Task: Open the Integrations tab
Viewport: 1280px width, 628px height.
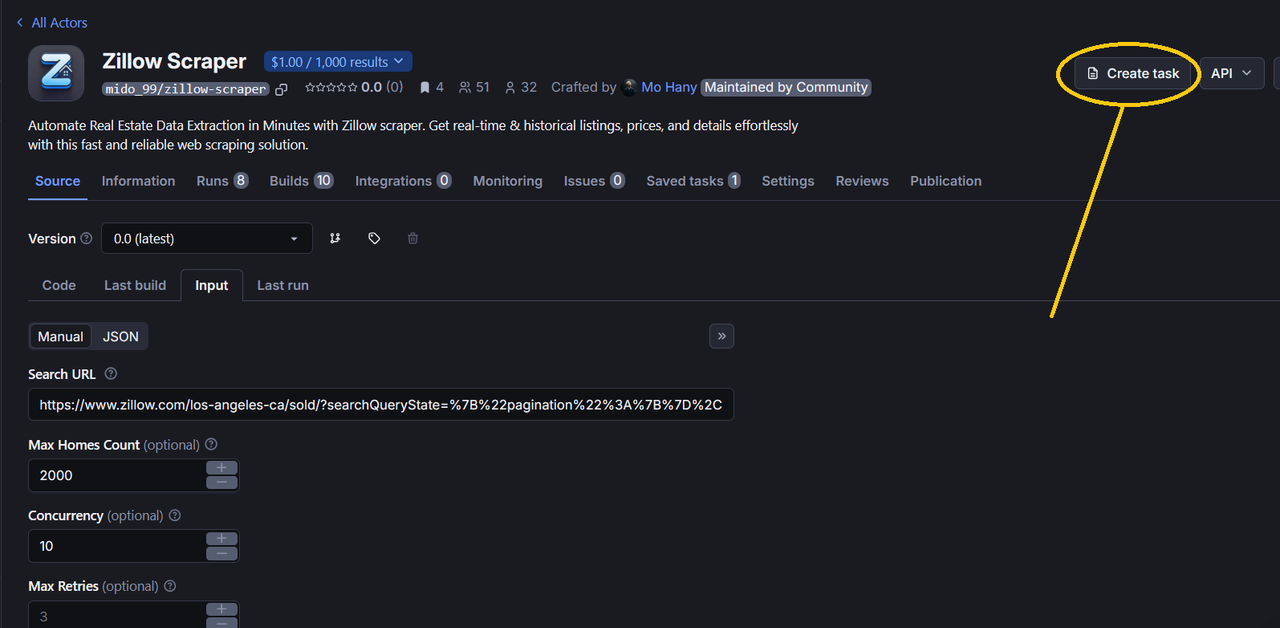Action: pos(403,181)
